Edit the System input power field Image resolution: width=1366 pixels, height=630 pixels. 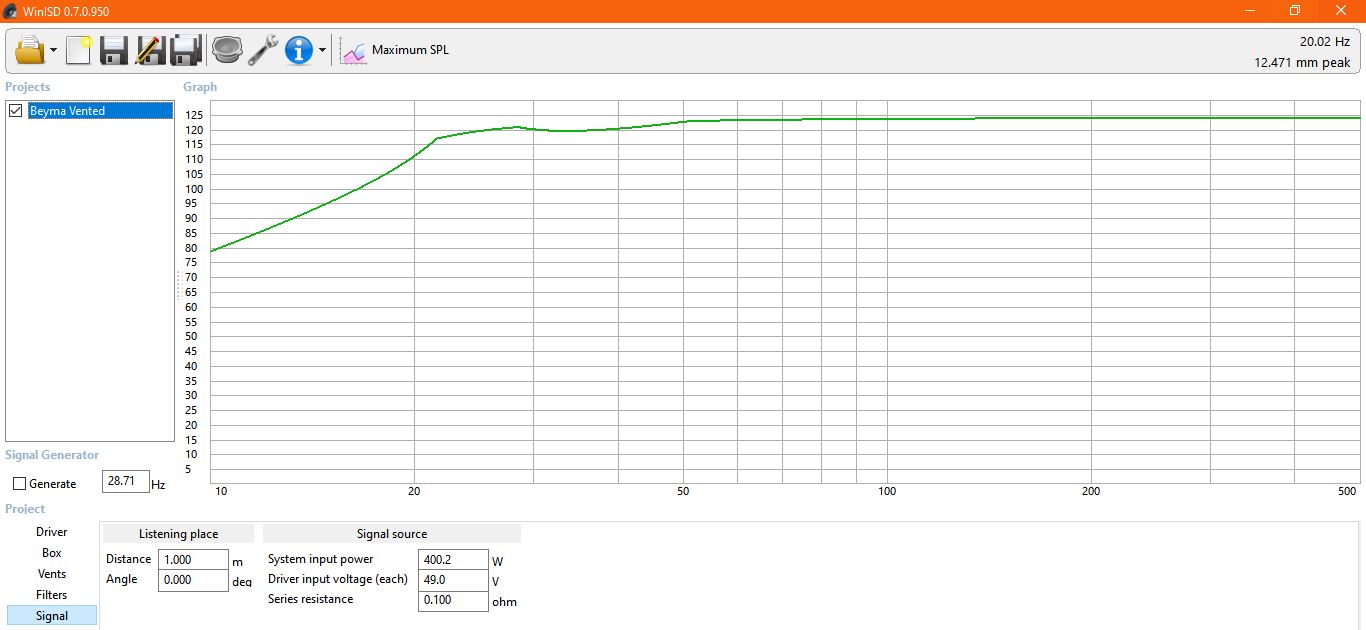[x=453, y=560]
